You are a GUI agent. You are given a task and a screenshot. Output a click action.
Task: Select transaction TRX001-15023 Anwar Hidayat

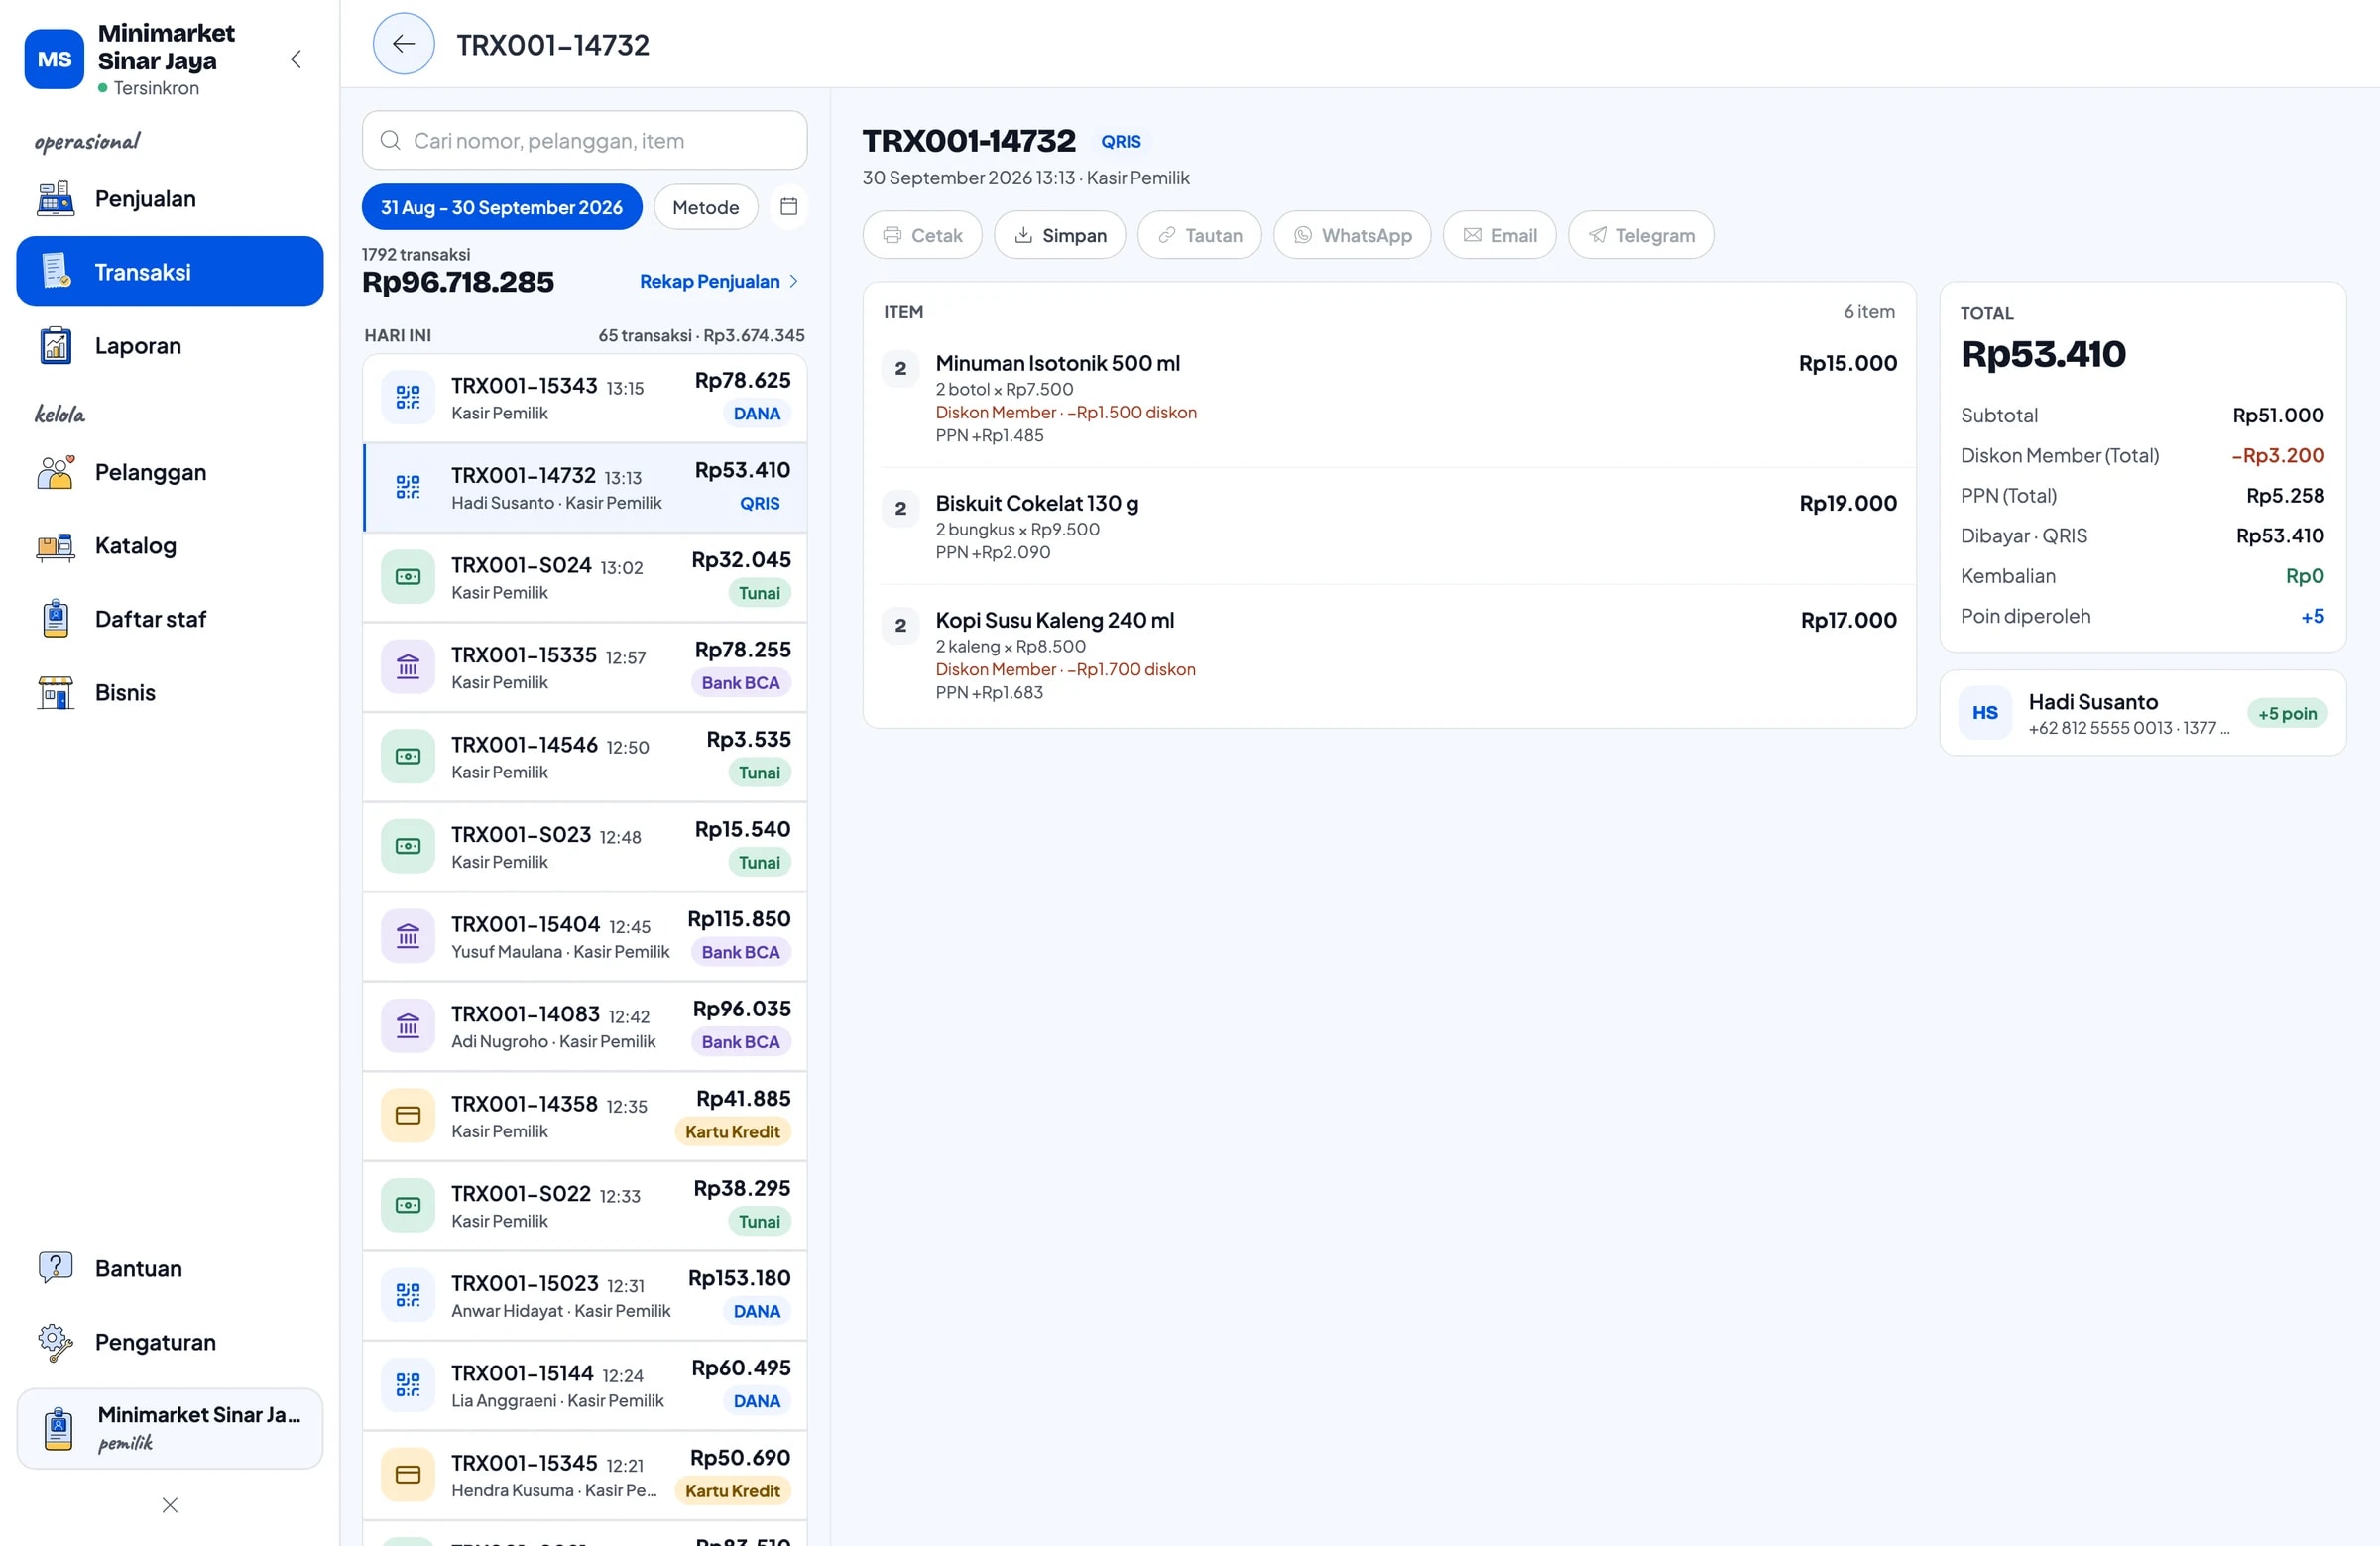pos(584,1296)
